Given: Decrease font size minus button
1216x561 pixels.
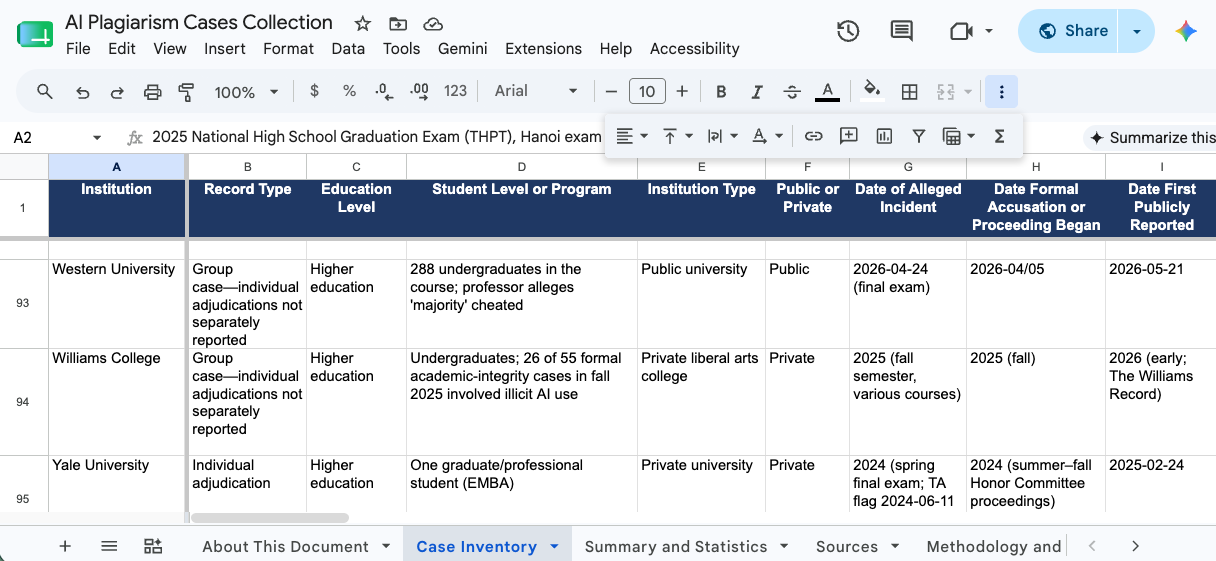Looking at the screenshot, I should (x=612, y=92).
